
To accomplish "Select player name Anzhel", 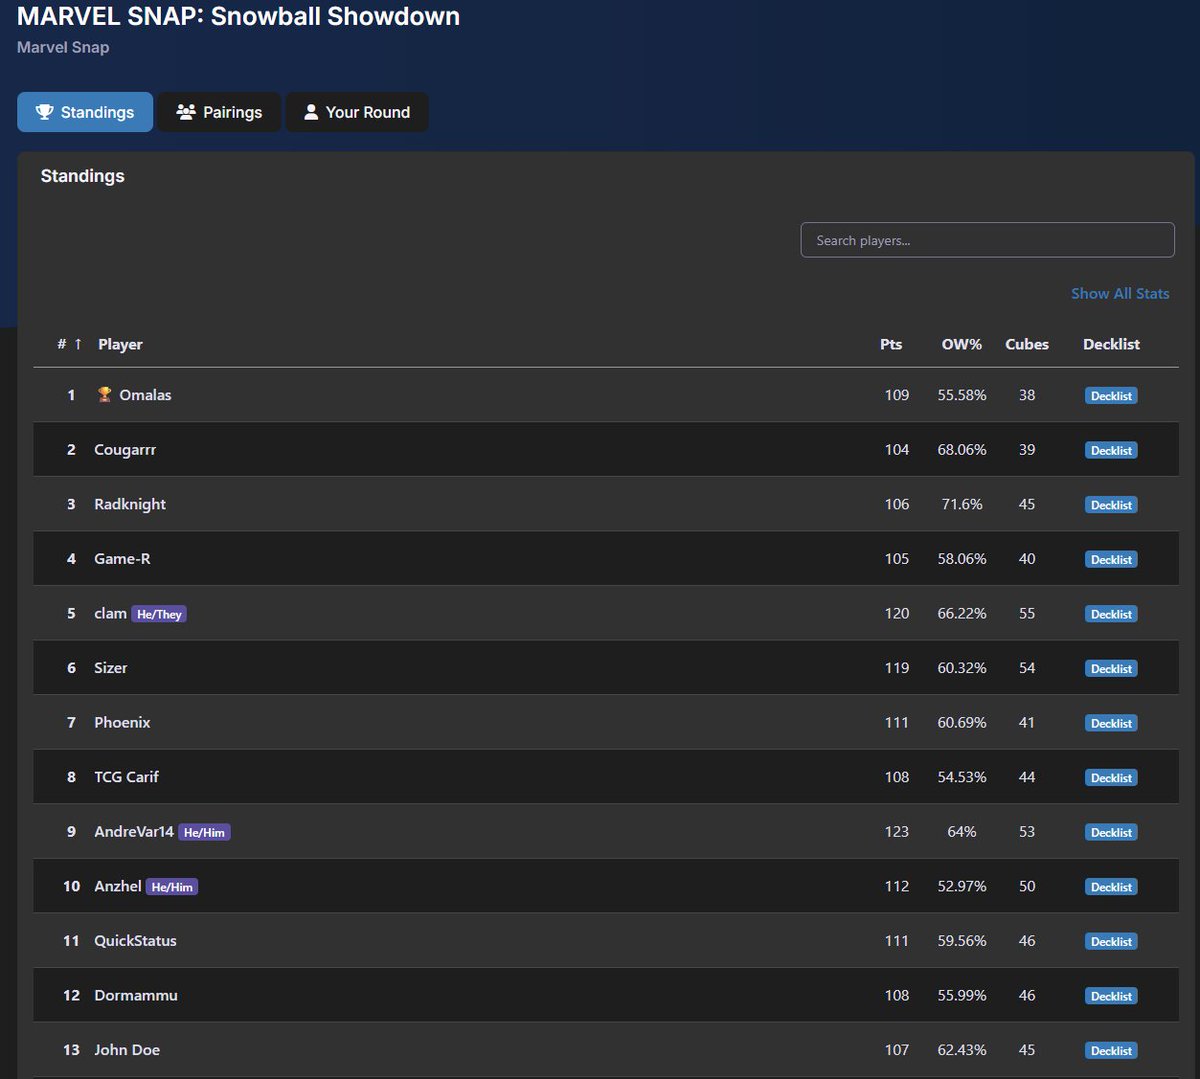I will (118, 886).
